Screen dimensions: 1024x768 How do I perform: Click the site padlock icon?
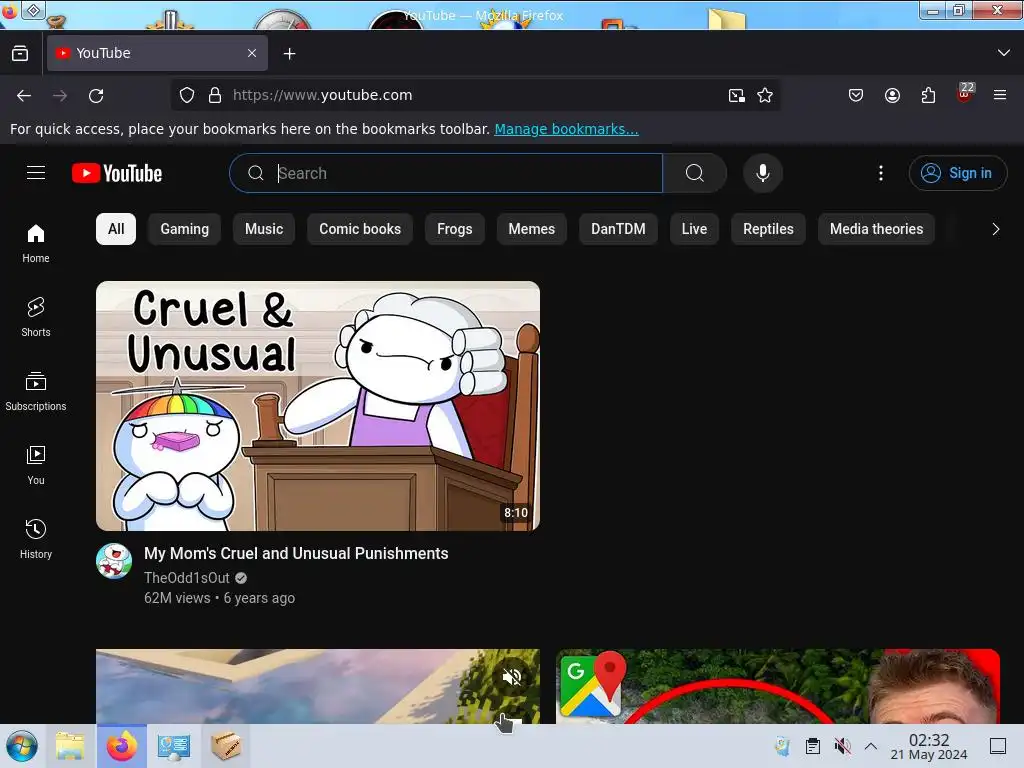click(x=215, y=95)
